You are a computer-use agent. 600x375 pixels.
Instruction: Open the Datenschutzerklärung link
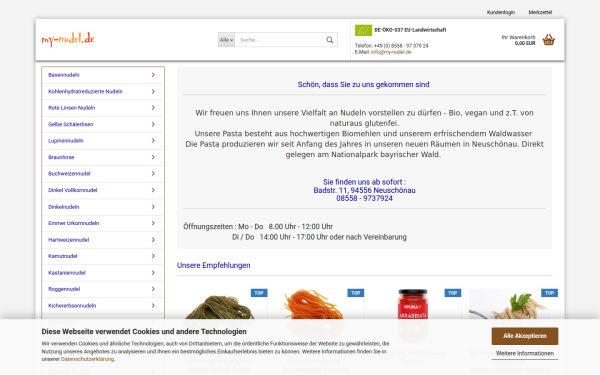(87, 359)
